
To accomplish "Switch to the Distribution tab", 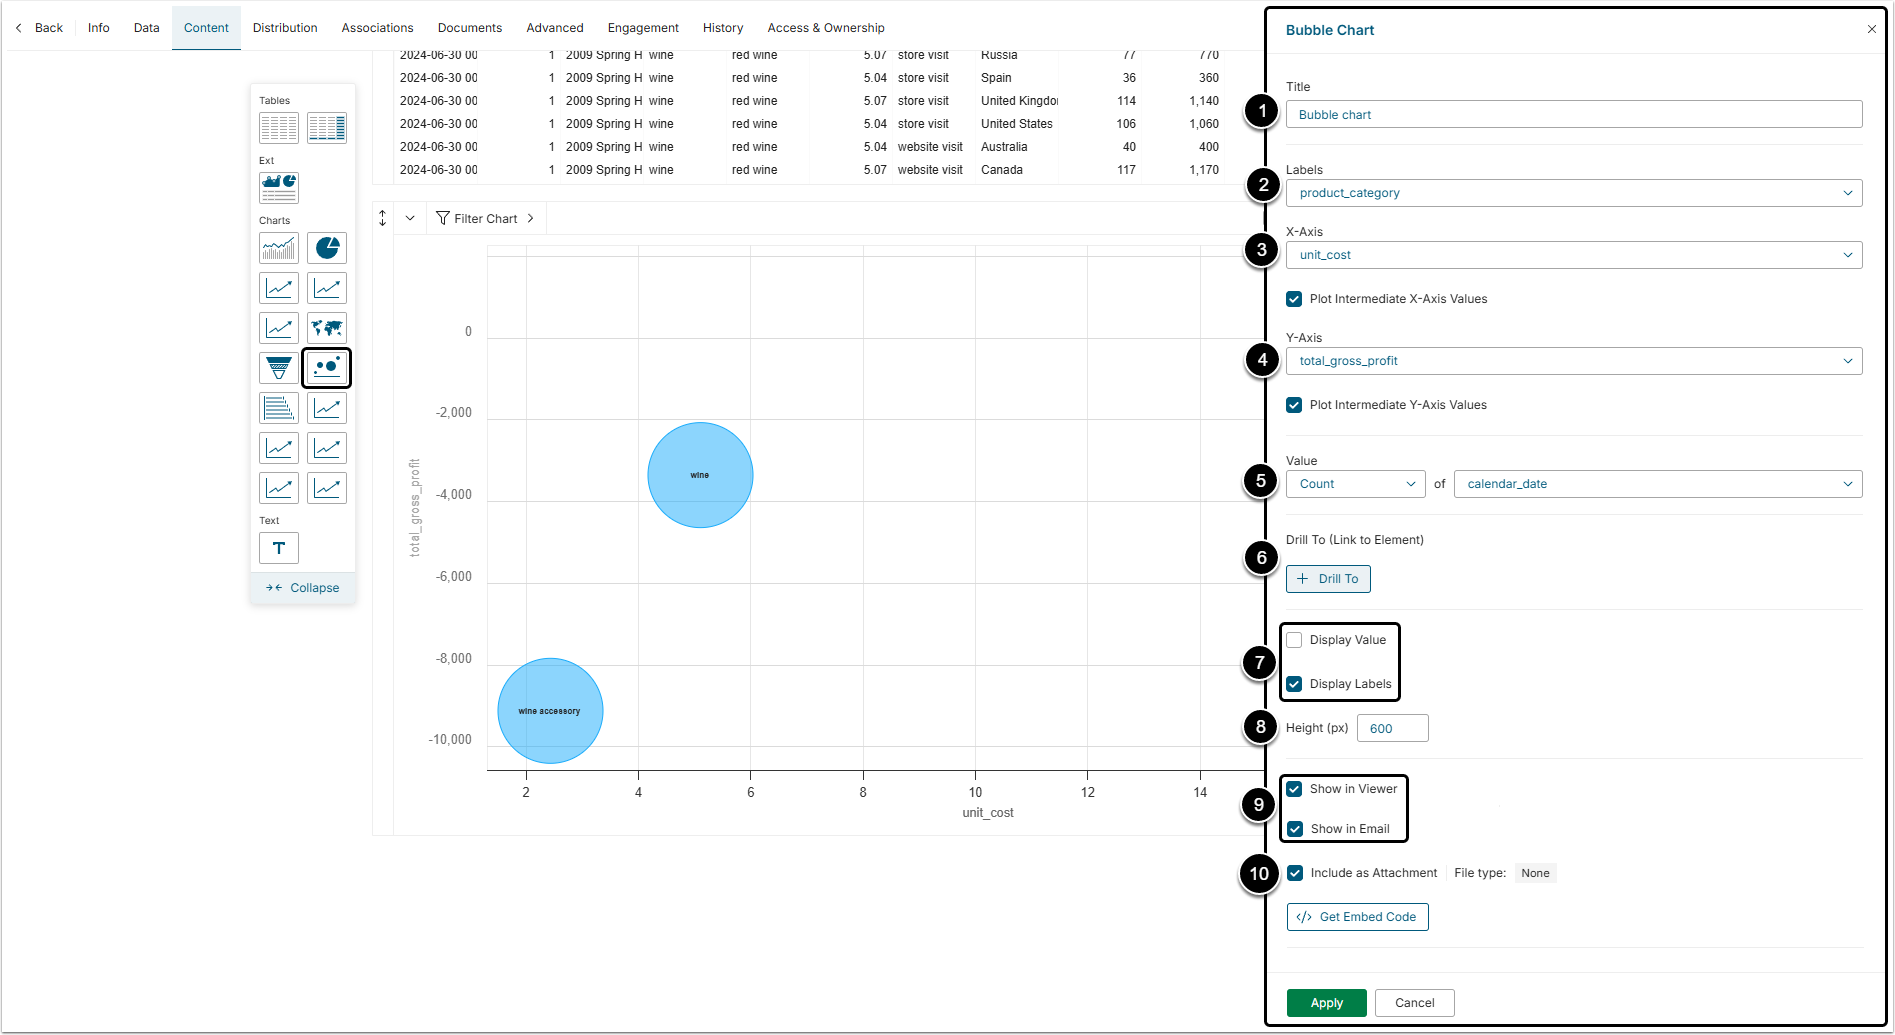I will pos(285,28).
